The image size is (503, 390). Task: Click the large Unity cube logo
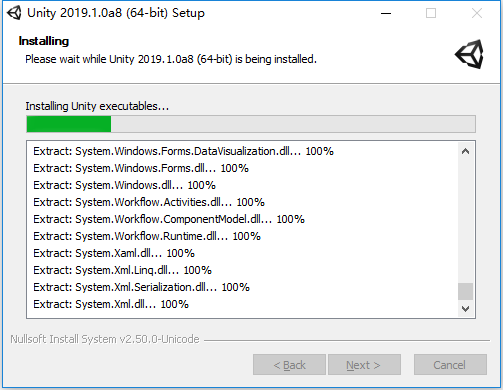(x=469, y=54)
